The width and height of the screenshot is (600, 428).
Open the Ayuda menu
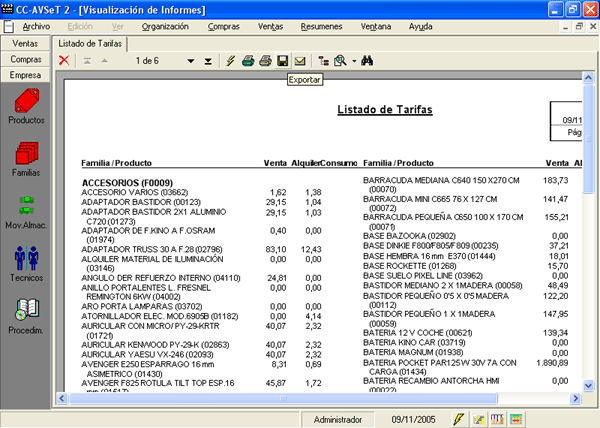pyautogui.click(x=420, y=27)
